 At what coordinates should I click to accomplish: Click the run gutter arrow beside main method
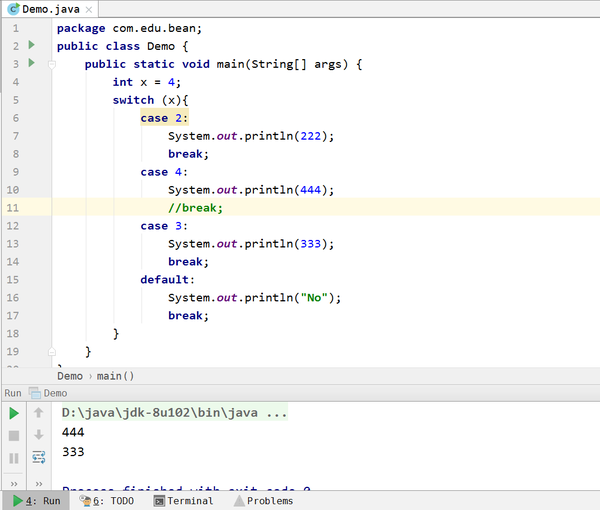point(32,63)
